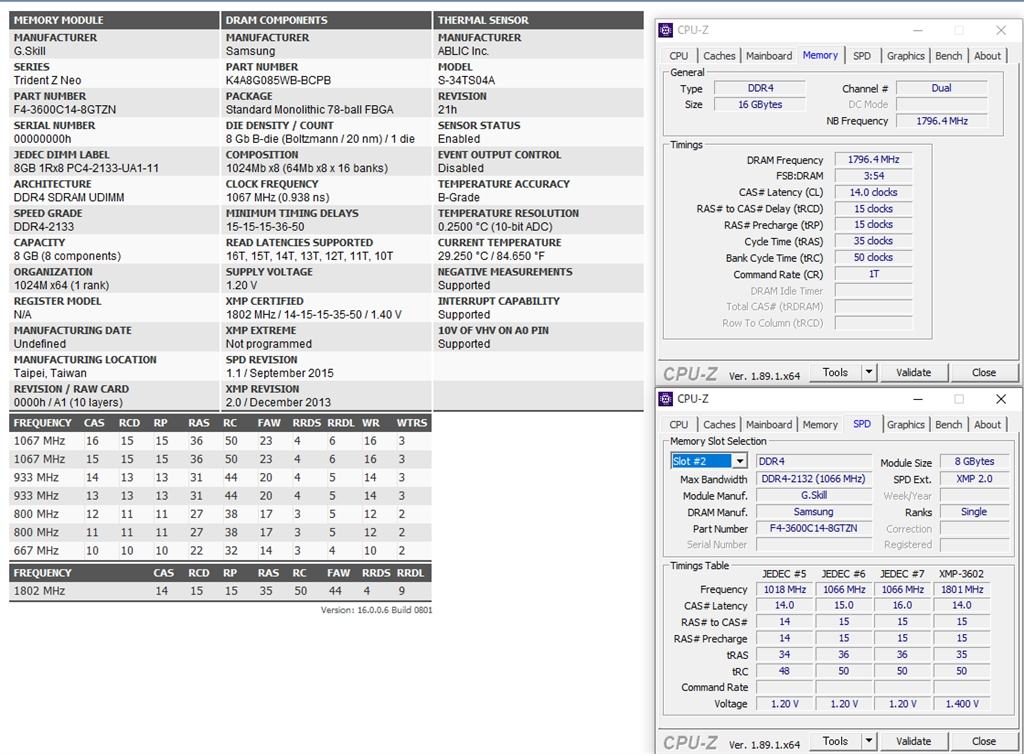This screenshot has width=1024, height=754.
Task: Click Tools button in lower CPU-Z window
Action: pos(835,742)
